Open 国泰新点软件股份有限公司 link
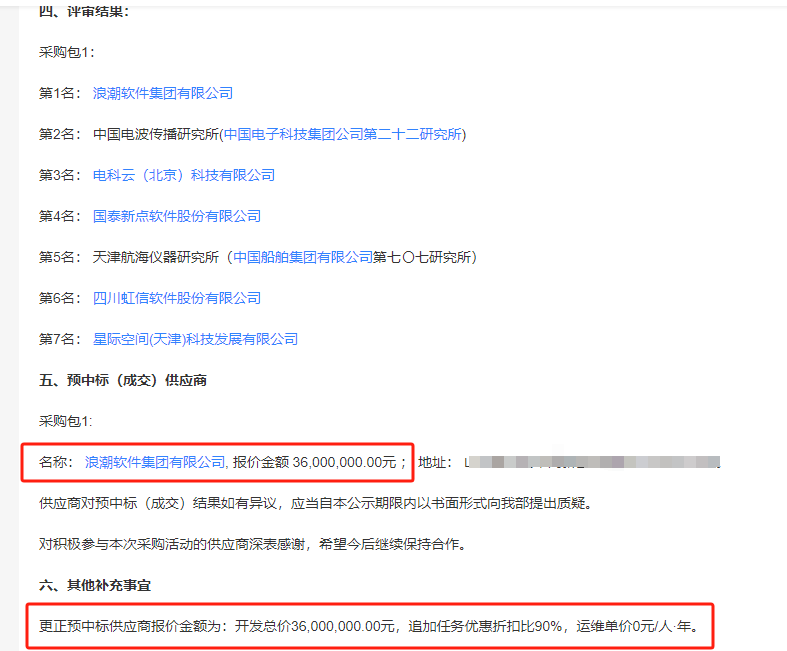This screenshot has width=787, height=651. [x=177, y=216]
